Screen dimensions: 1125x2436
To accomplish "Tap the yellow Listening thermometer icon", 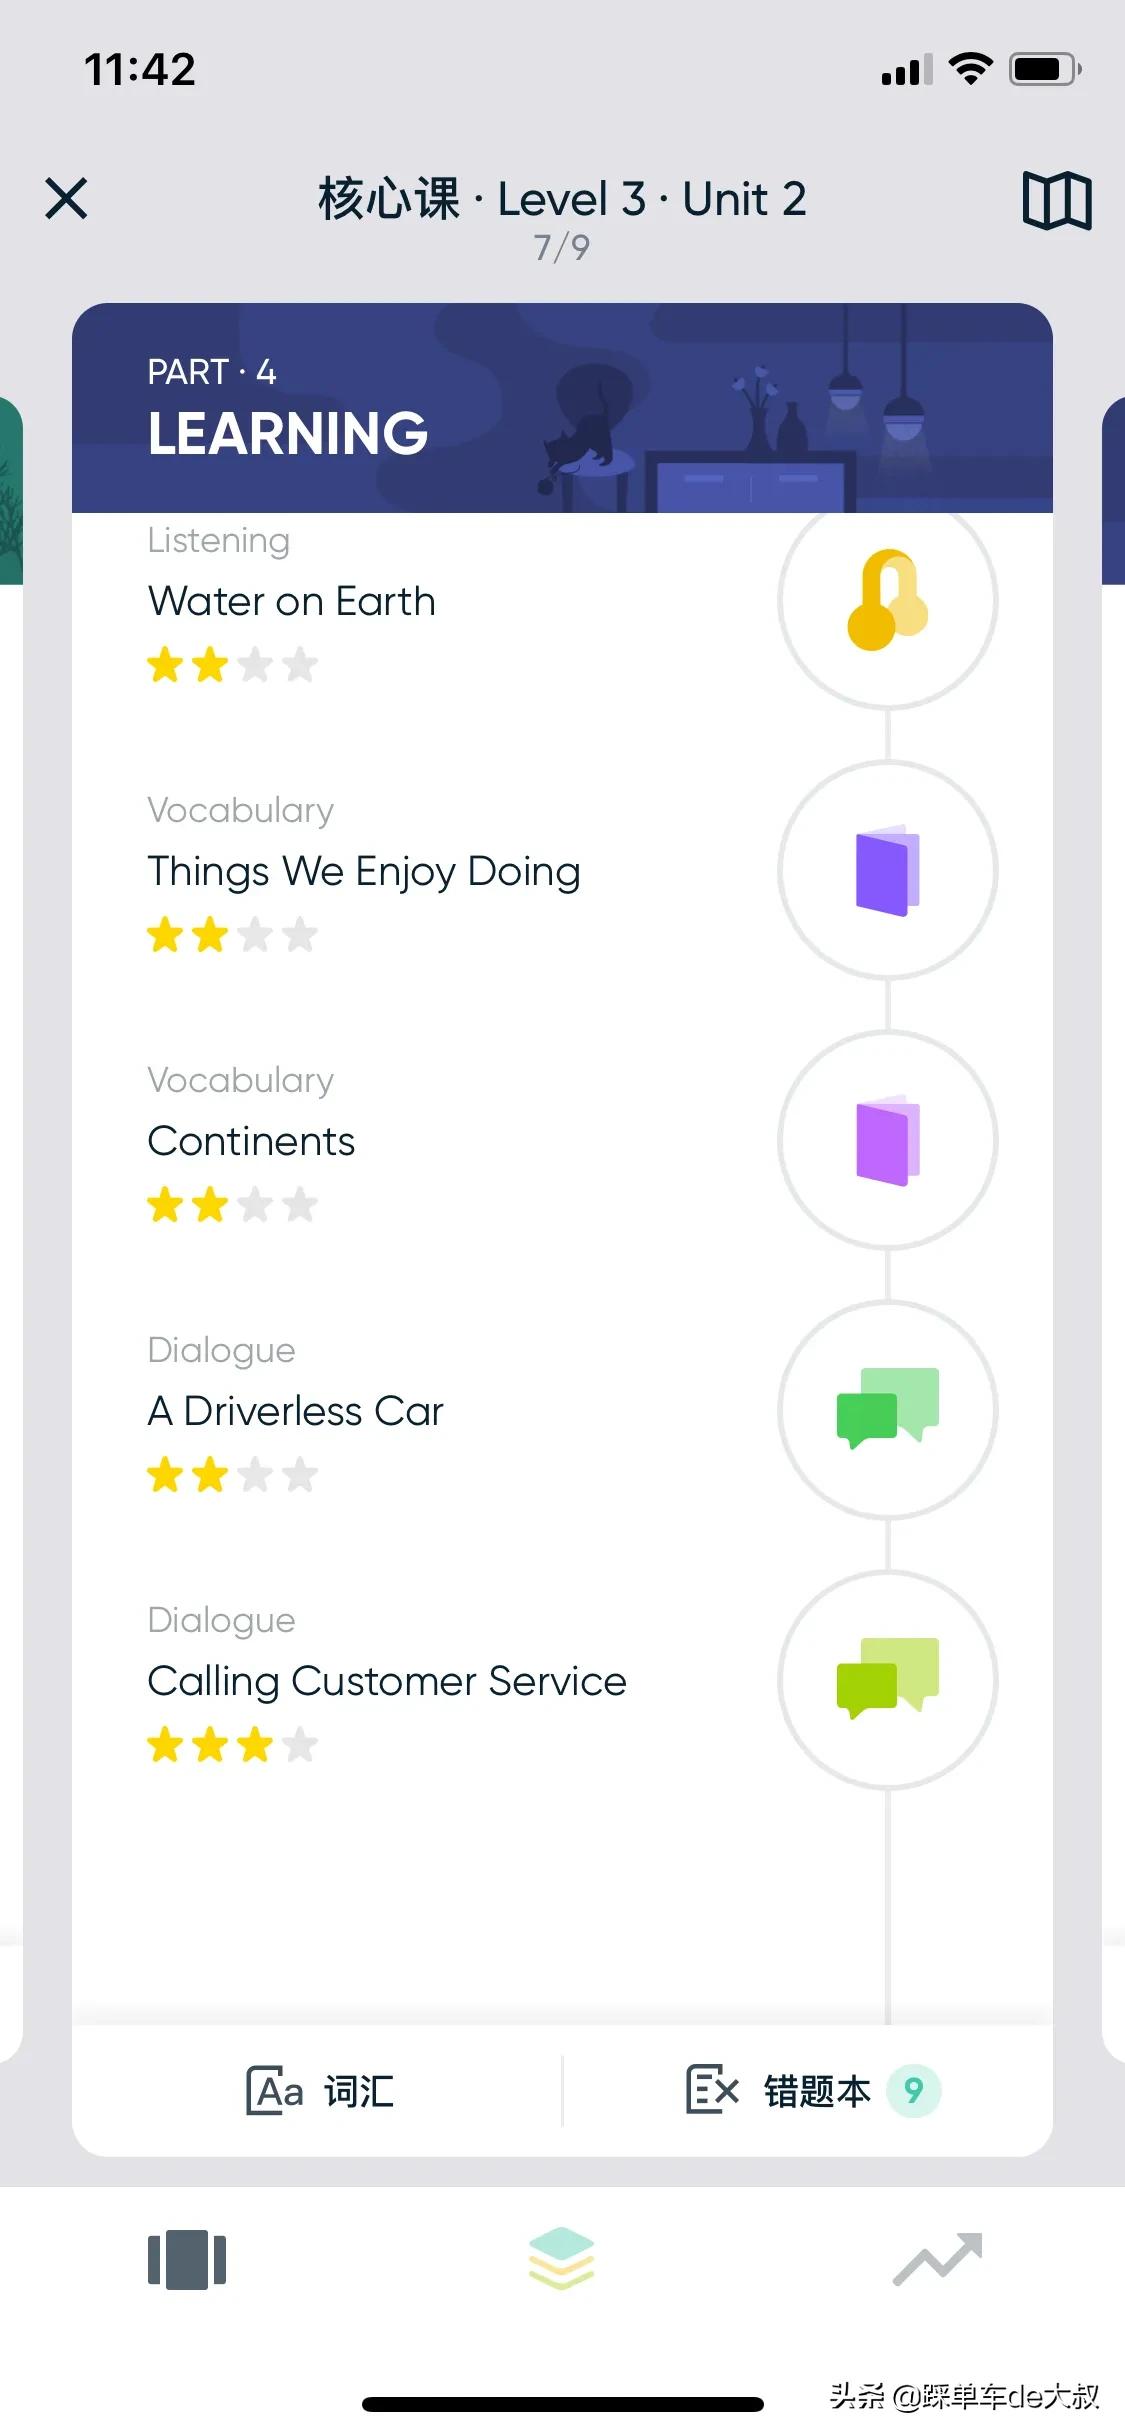I will 887,600.
